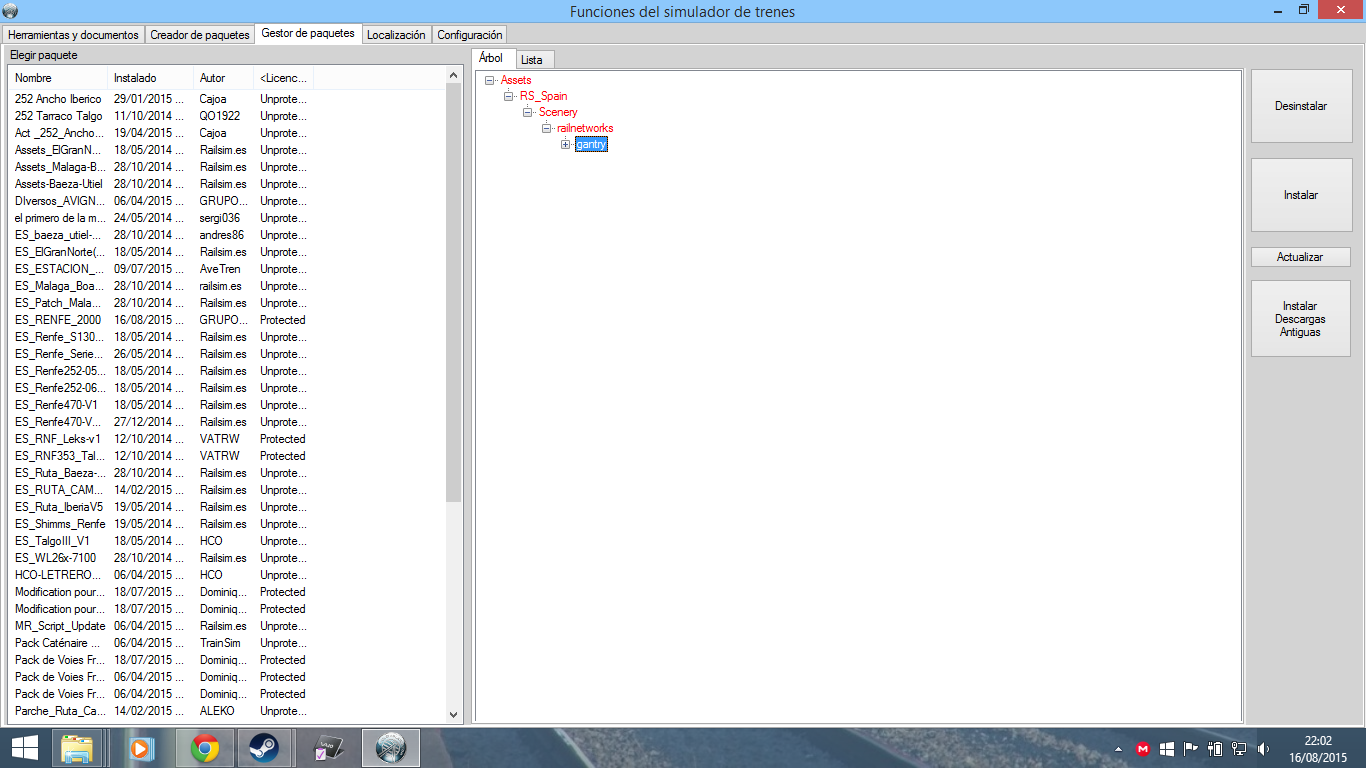Collapse the Scenery tree node
The height and width of the screenshot is (768, 1366).
pos(527,112)
